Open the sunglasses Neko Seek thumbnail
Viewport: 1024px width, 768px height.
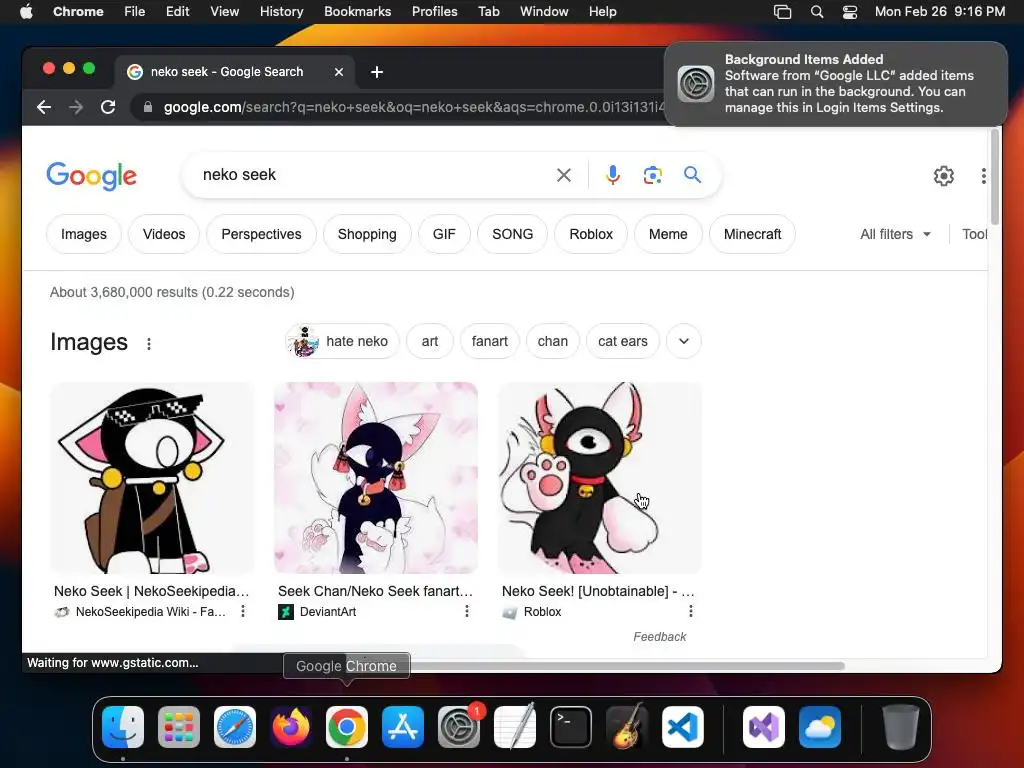click(x=152, y=478)
